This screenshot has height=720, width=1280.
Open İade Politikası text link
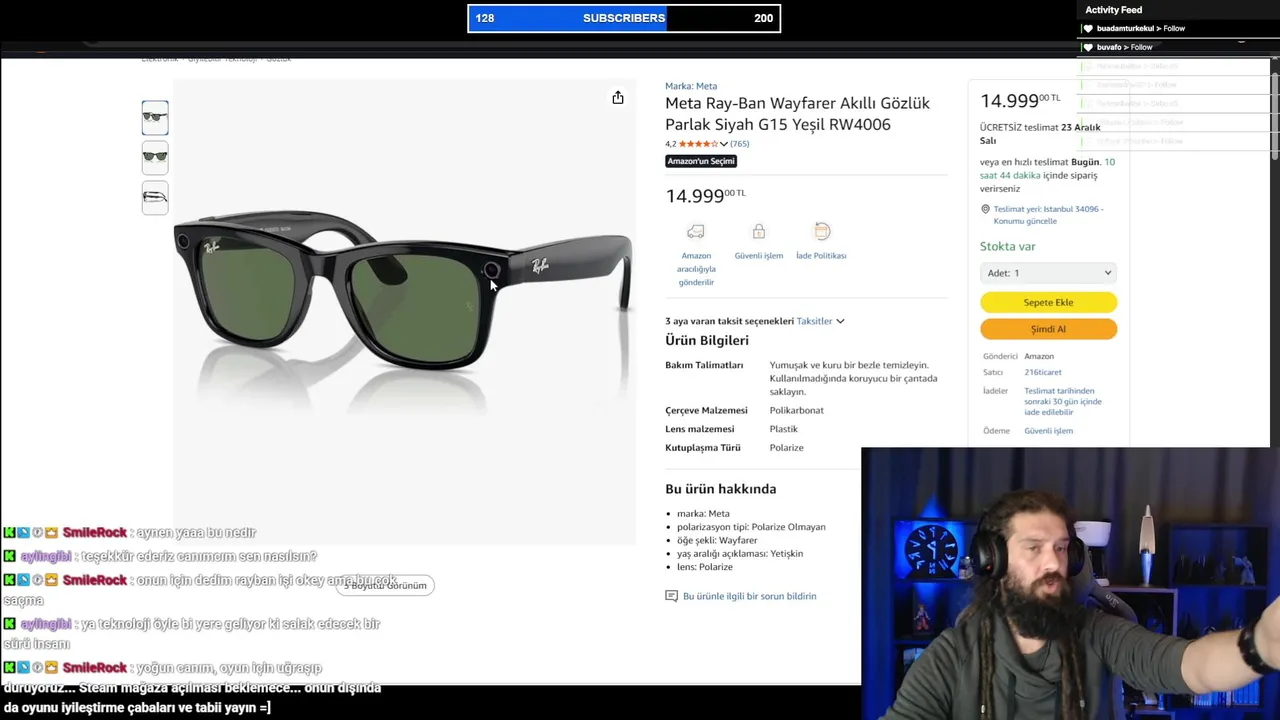[821, 256]
